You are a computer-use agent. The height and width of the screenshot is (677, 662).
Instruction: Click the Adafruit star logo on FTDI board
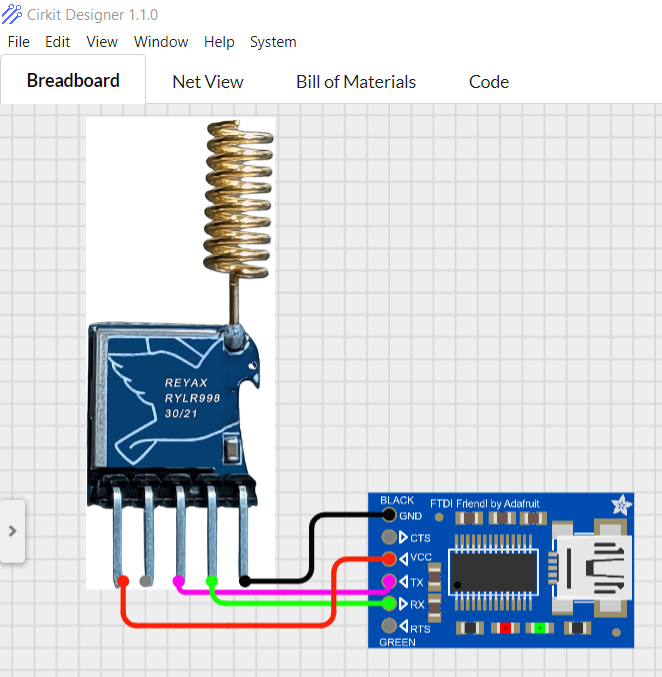(621, 505)
